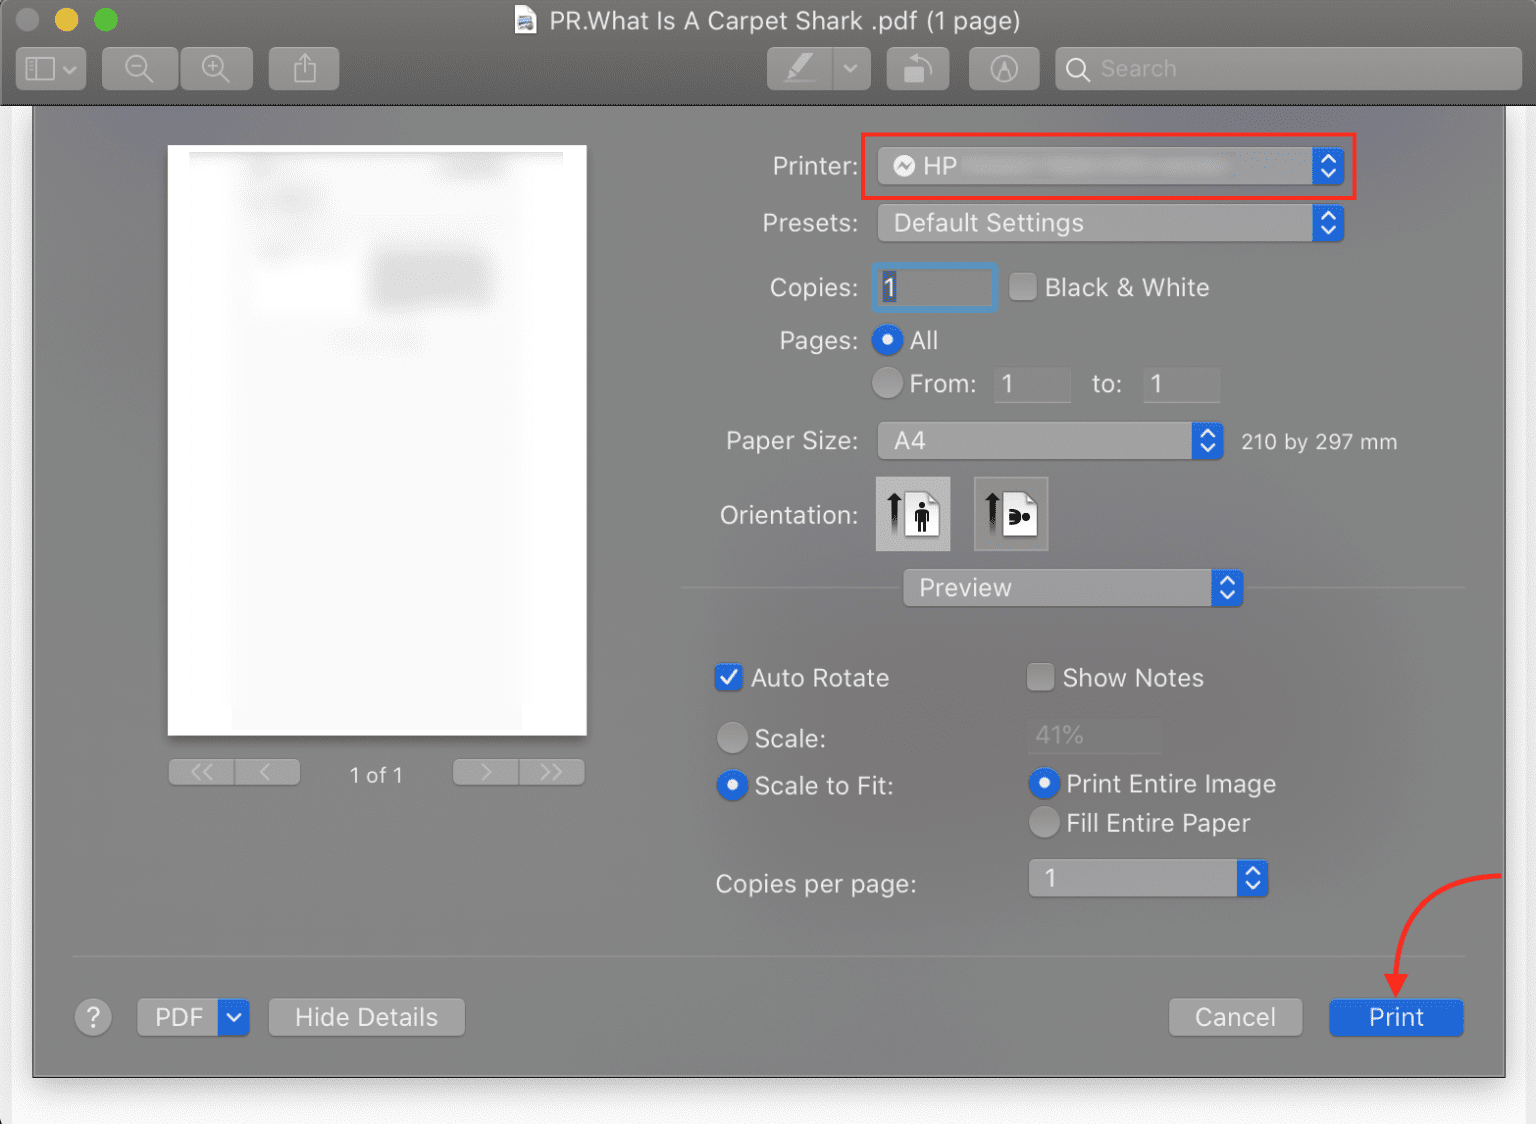
Task: Disable the Auto Rotate checkbox
Action: tap(729, 678)
